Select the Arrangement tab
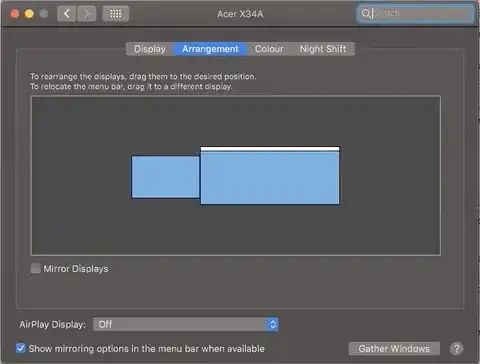 point(210,49)
